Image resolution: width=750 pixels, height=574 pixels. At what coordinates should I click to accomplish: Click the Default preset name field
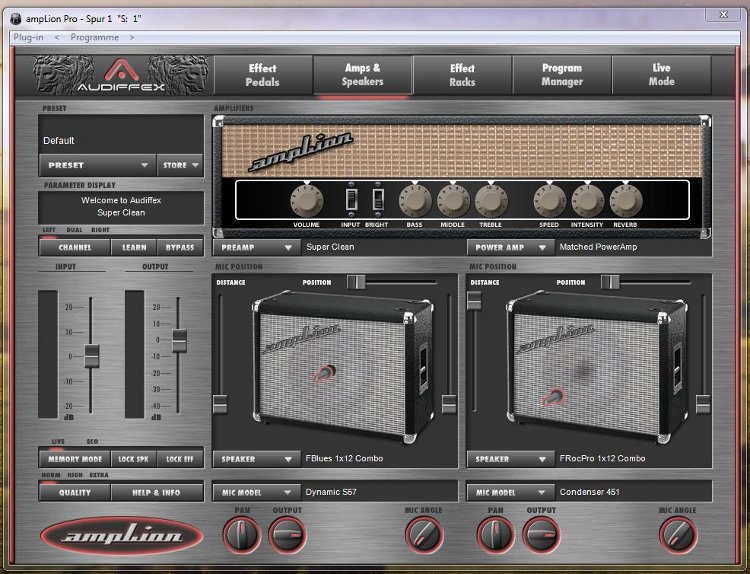pyautogui.click(x=121, y=134)
